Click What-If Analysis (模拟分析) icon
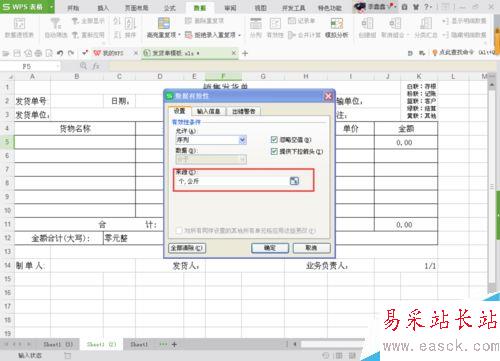 [x=337, y=24]
